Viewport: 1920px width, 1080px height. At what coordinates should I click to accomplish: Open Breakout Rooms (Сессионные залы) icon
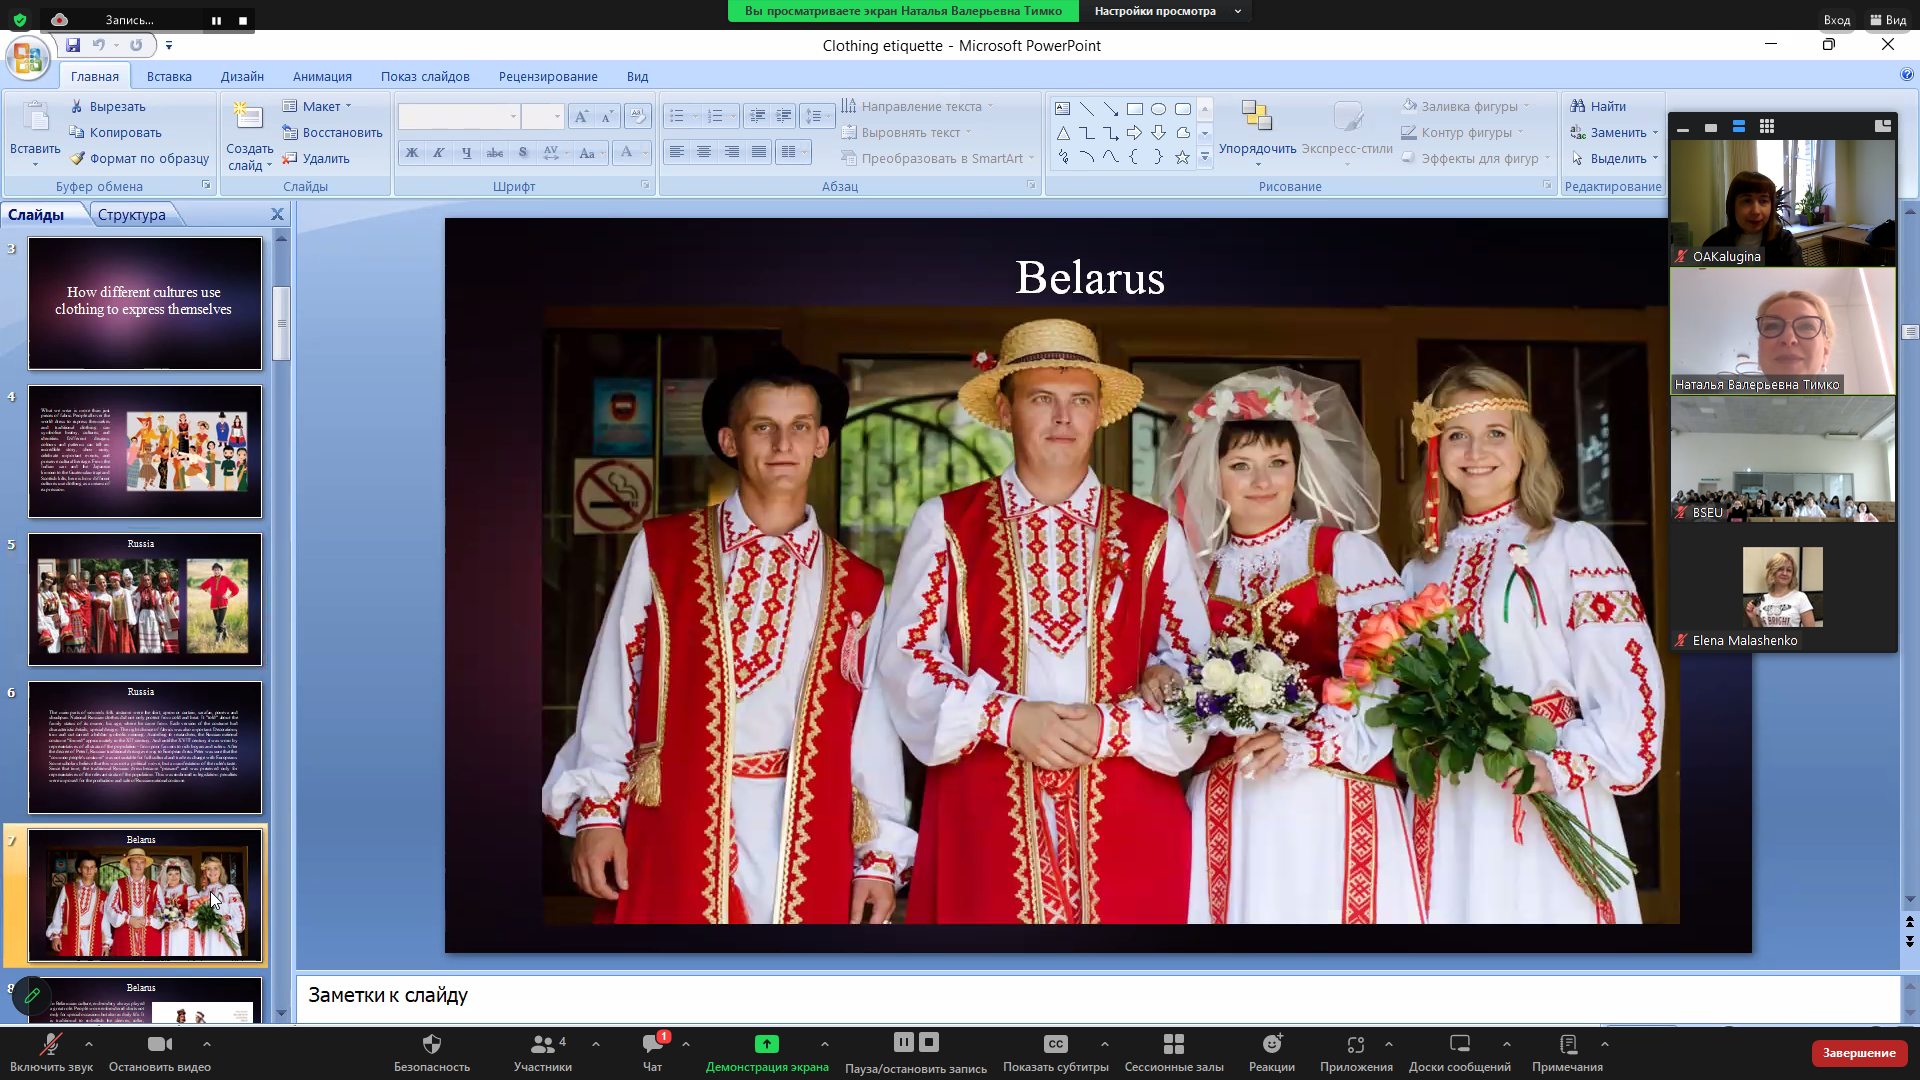tap(1174, 1044)
